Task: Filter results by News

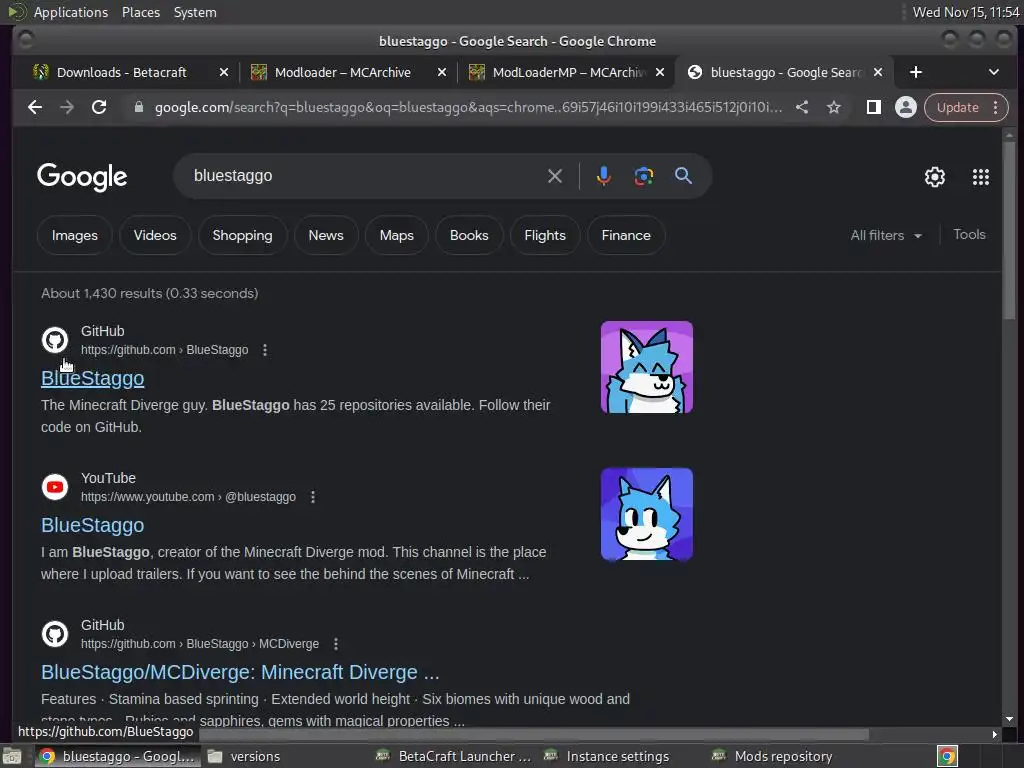Action: (x=326, y=235)
